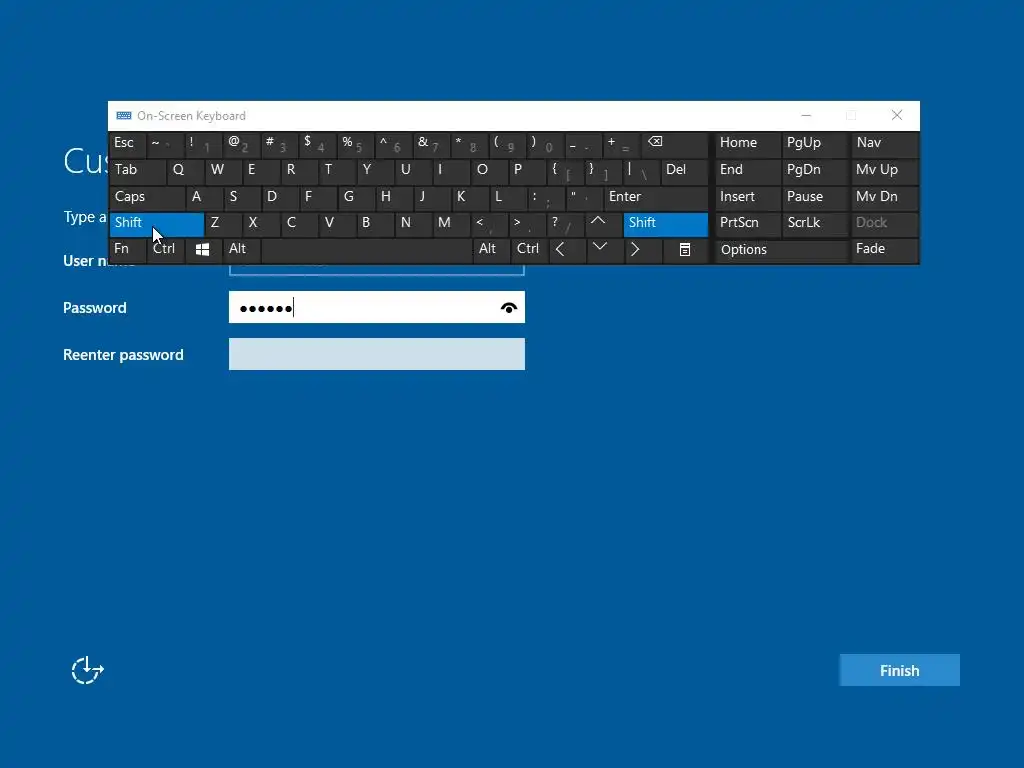1024x768 pixels.
Task: Click the tilde key
Action: point(166,143)
